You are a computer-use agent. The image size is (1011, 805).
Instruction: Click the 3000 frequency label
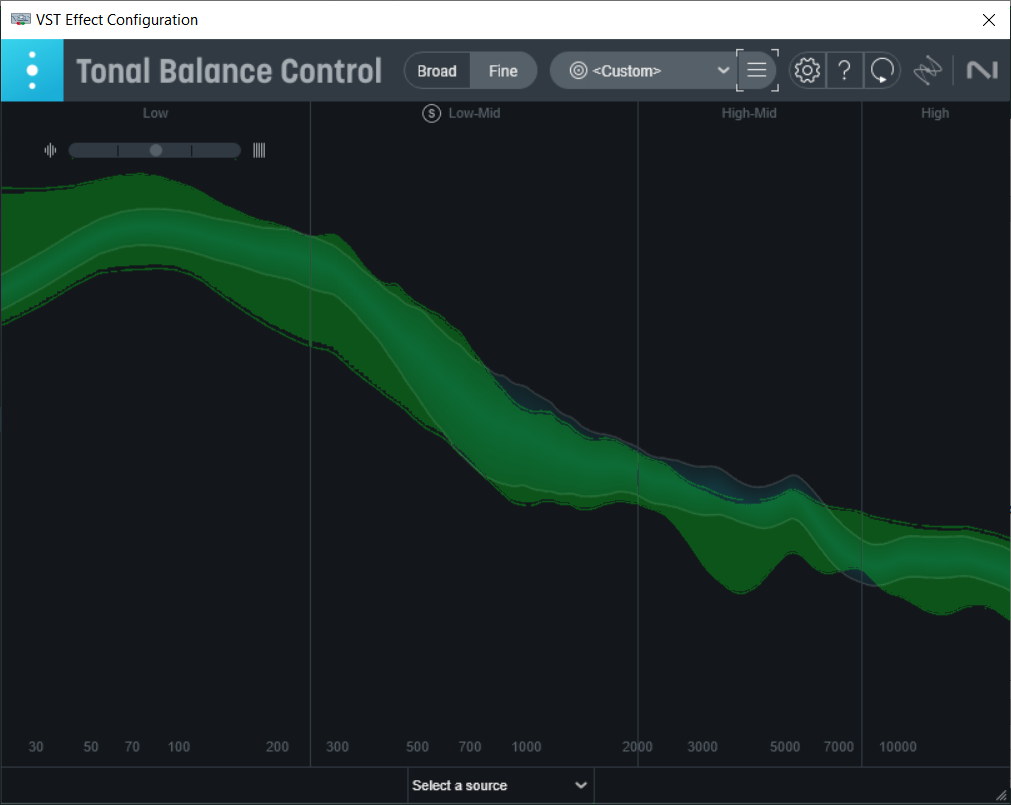pyautogui.click(x=703, y=747)
